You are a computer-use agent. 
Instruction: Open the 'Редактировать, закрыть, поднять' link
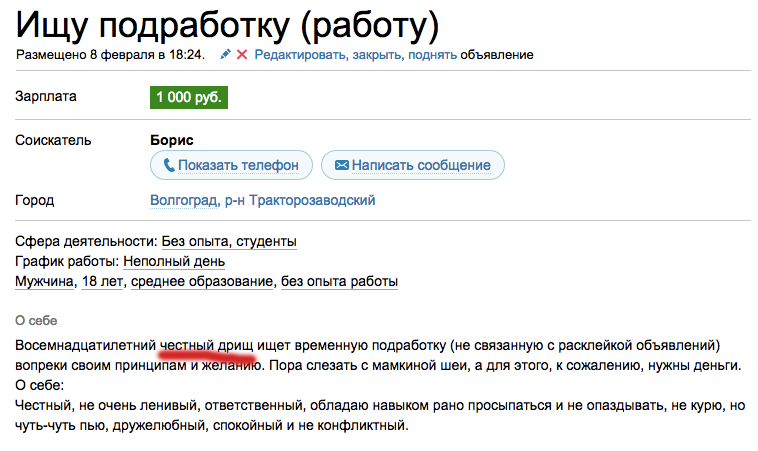355,55
